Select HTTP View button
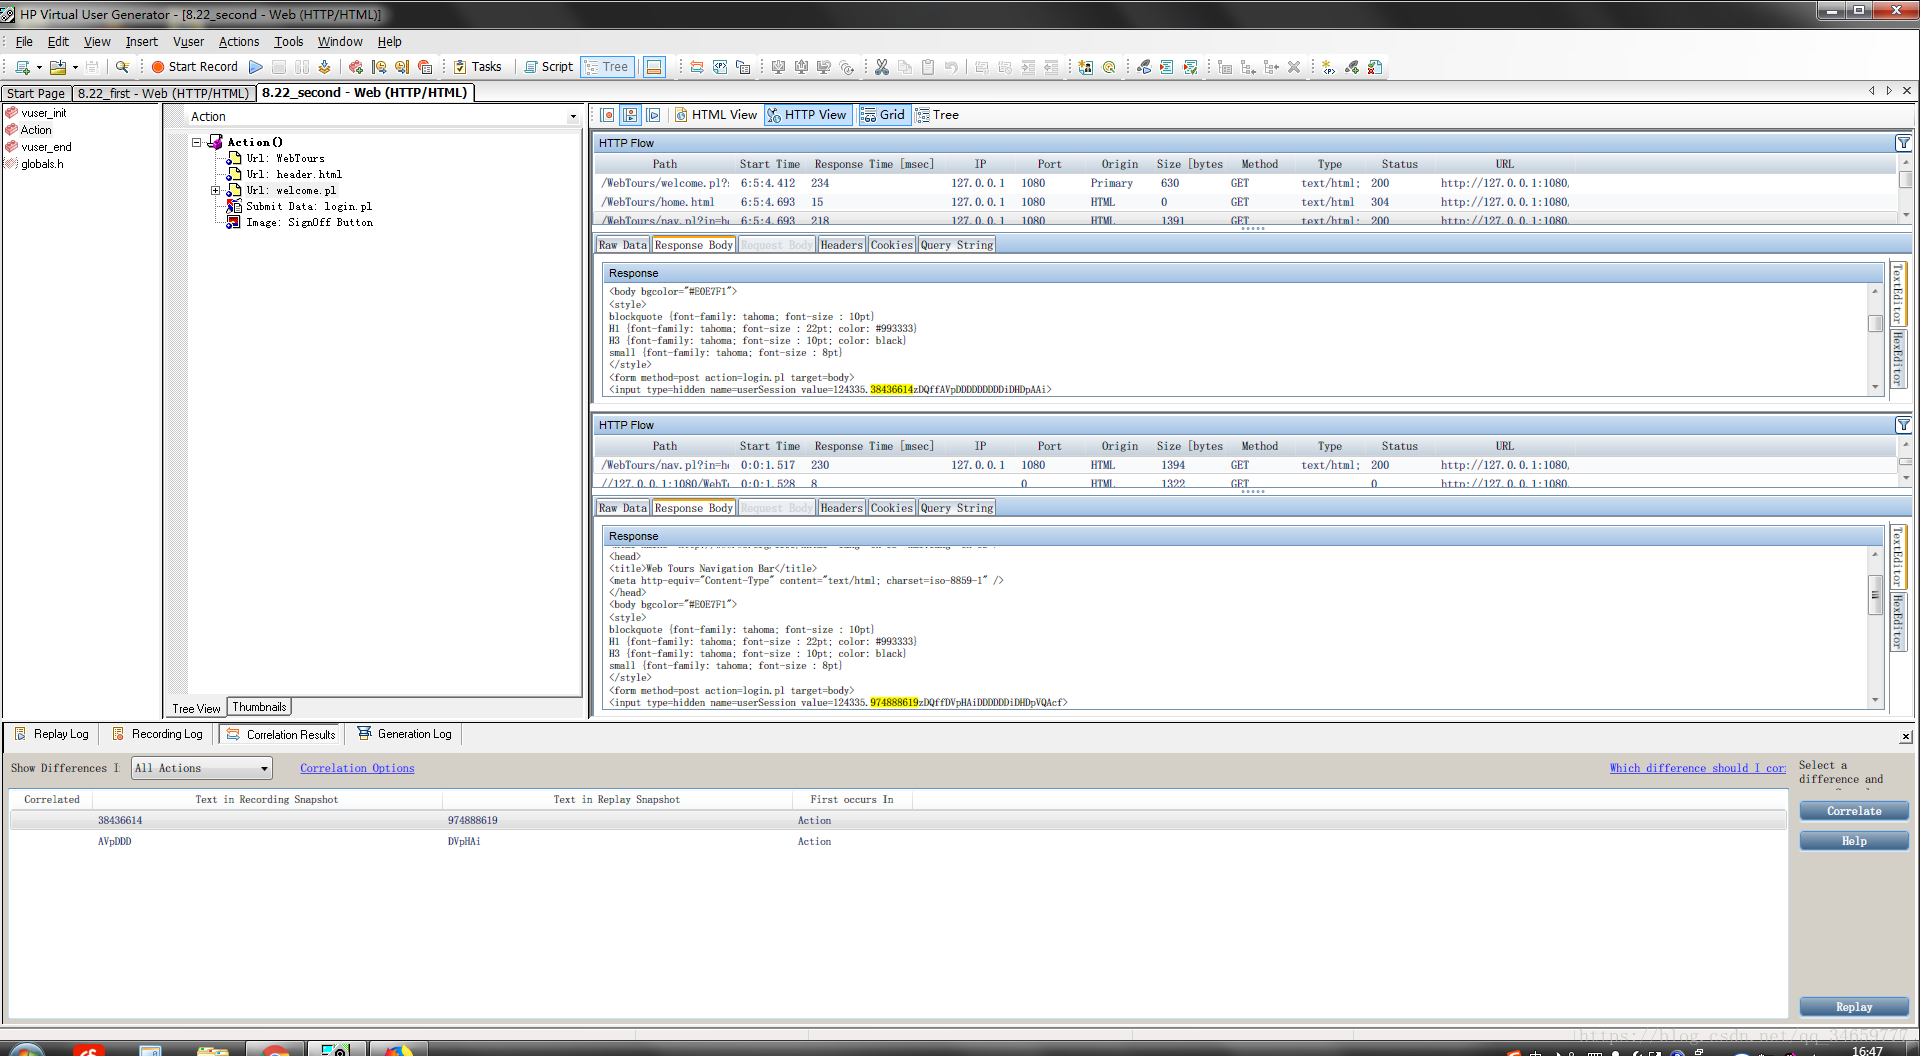The height and width of the screenshot is (1056, 1920). click(808, 115)
